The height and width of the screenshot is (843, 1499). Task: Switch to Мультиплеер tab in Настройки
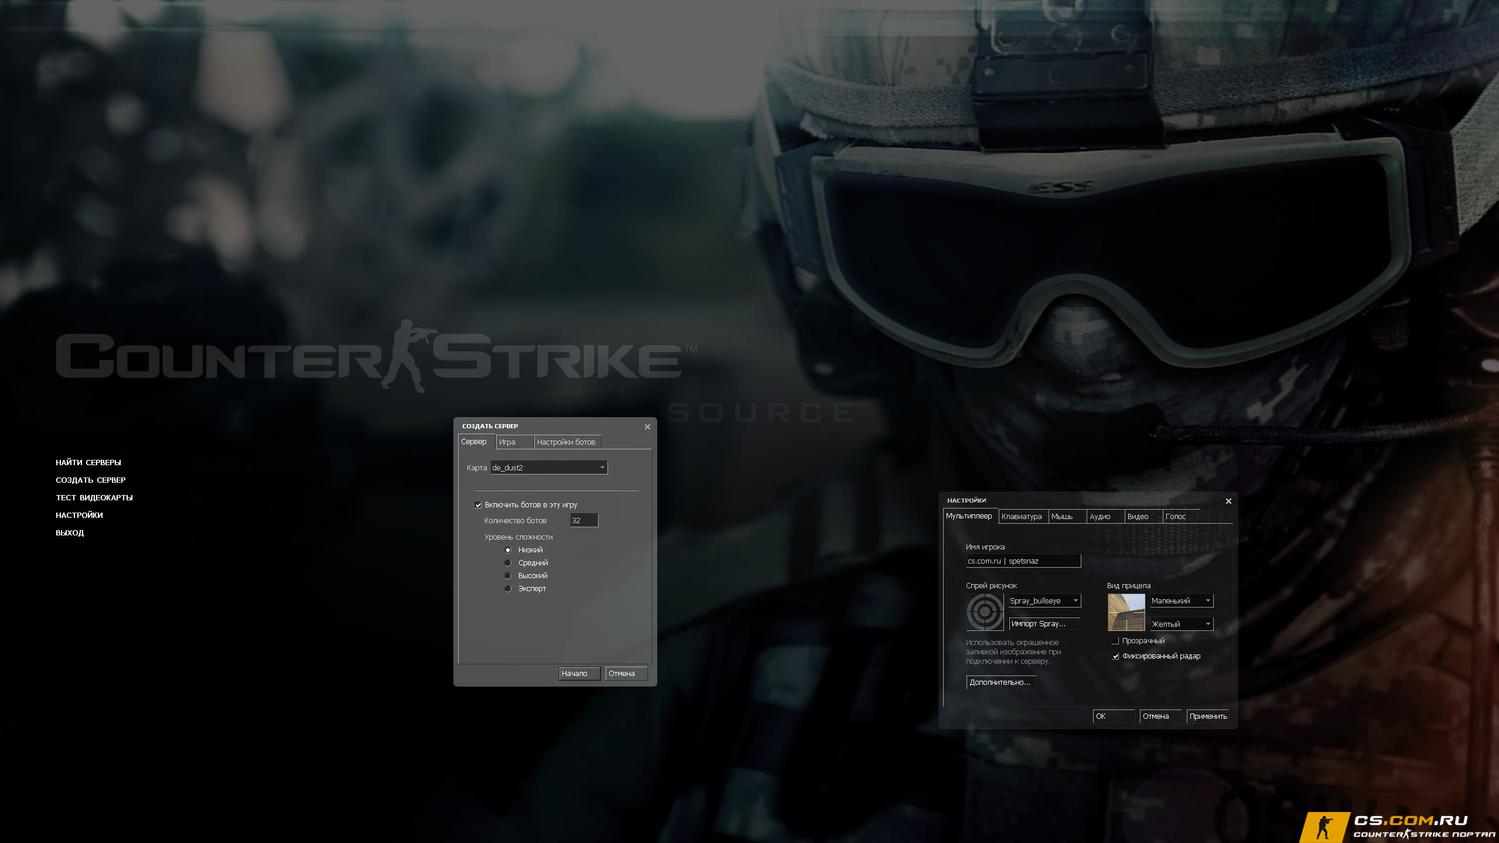pos(969,516)
